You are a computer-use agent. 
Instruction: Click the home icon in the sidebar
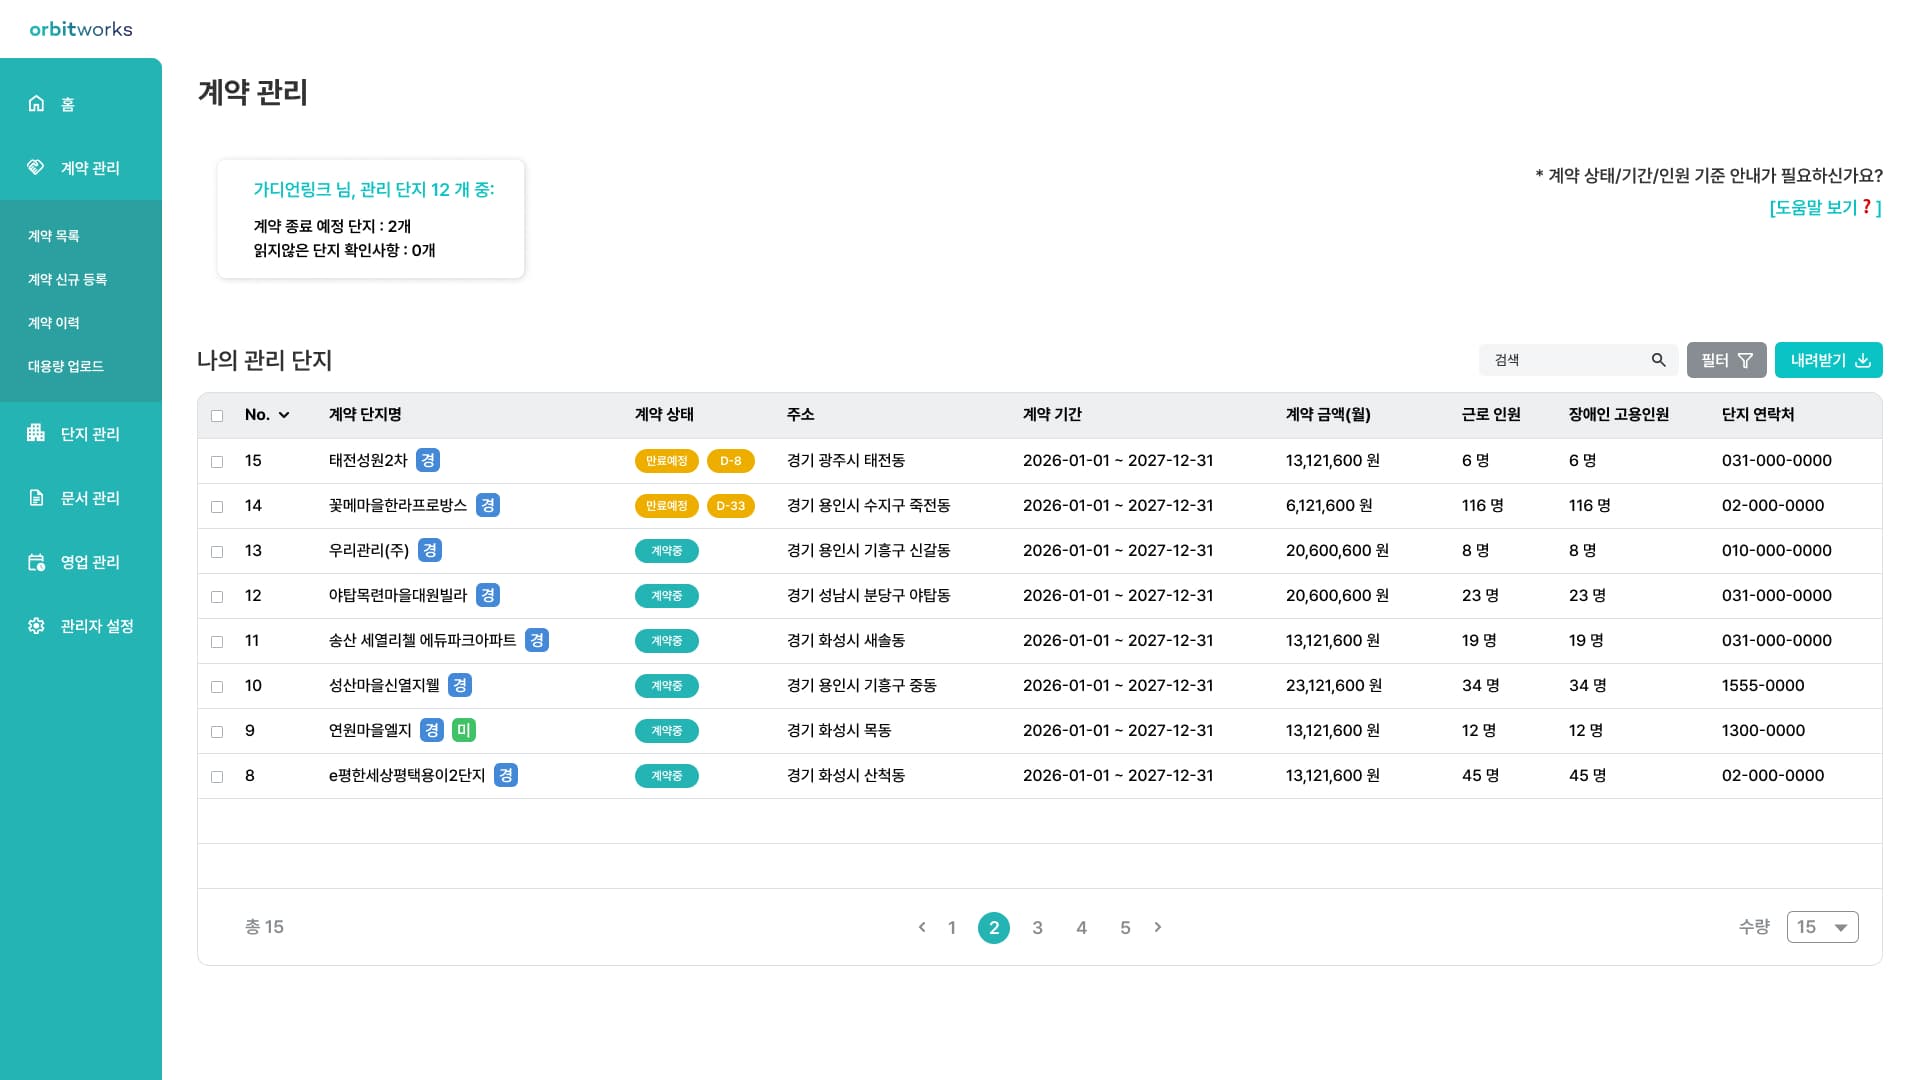[36, 104]
